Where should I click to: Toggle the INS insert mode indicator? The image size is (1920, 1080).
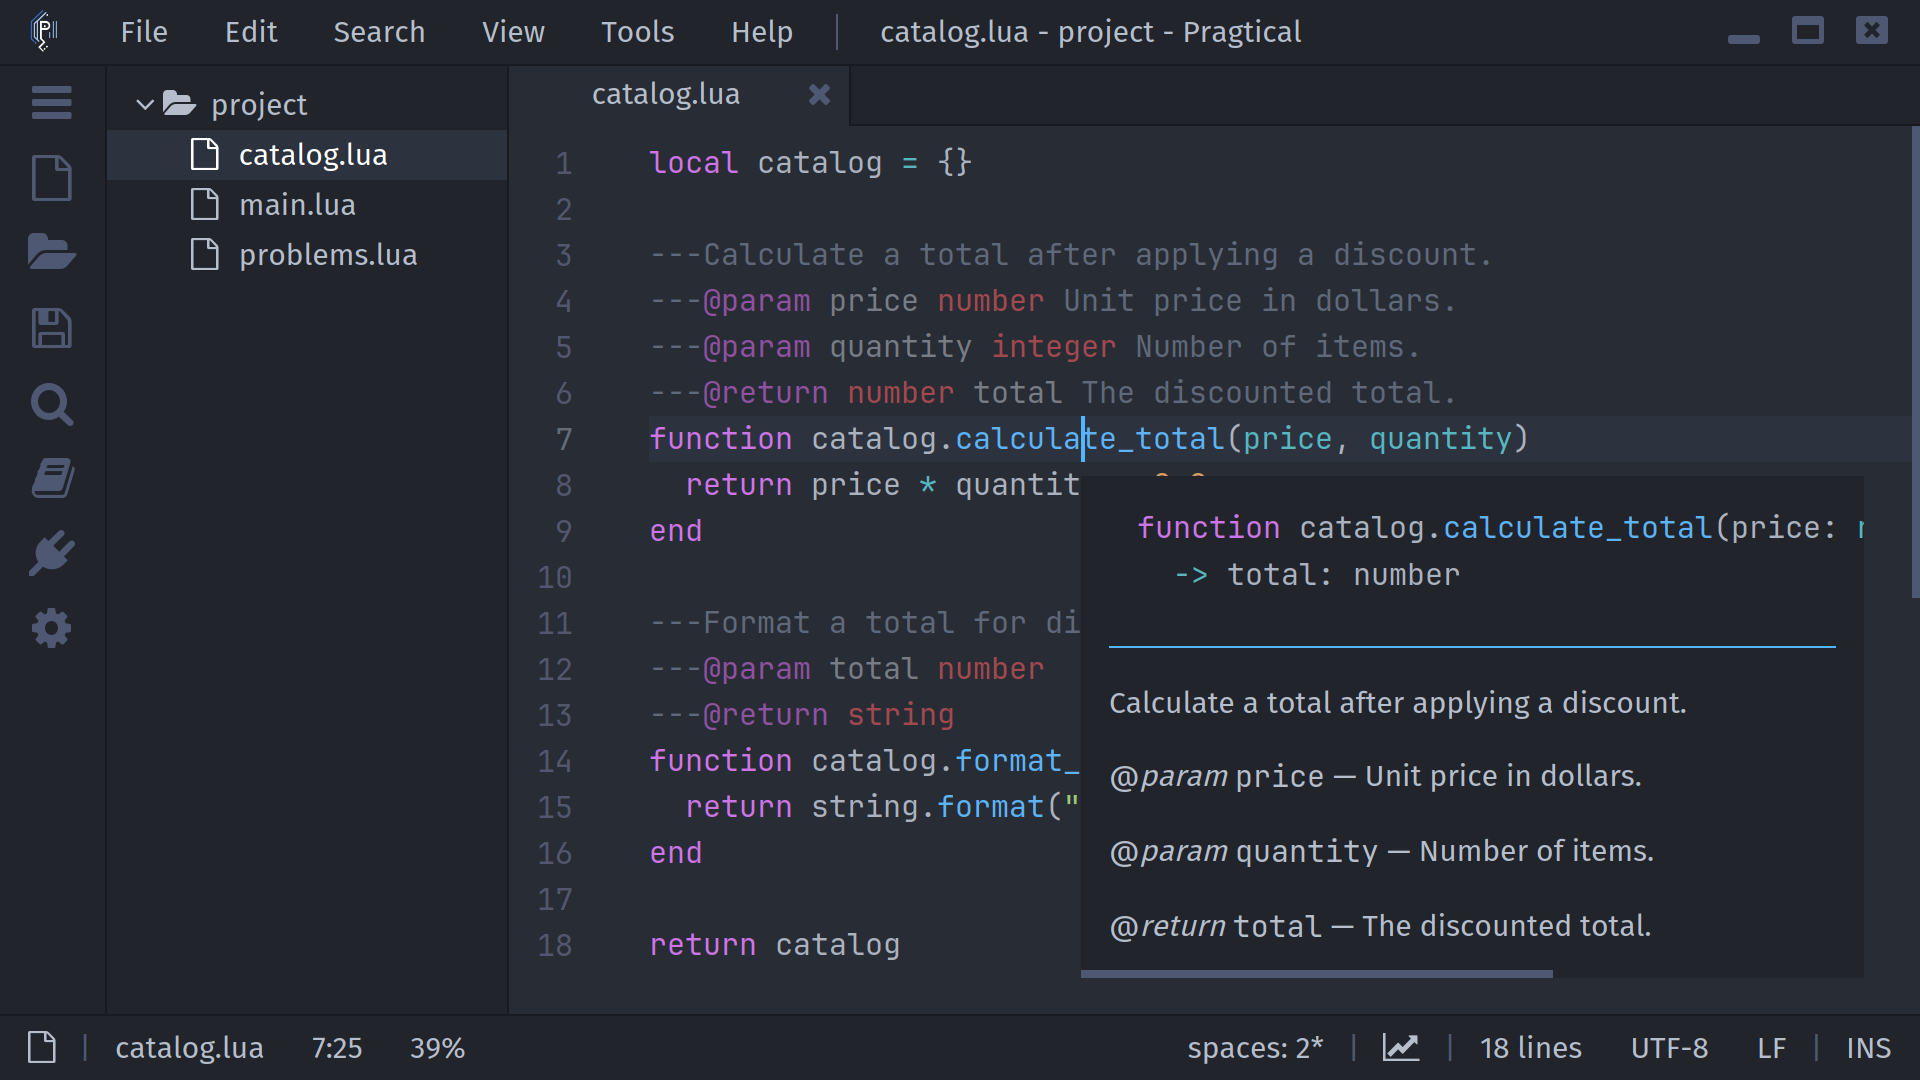[x=1868, y=1048]
